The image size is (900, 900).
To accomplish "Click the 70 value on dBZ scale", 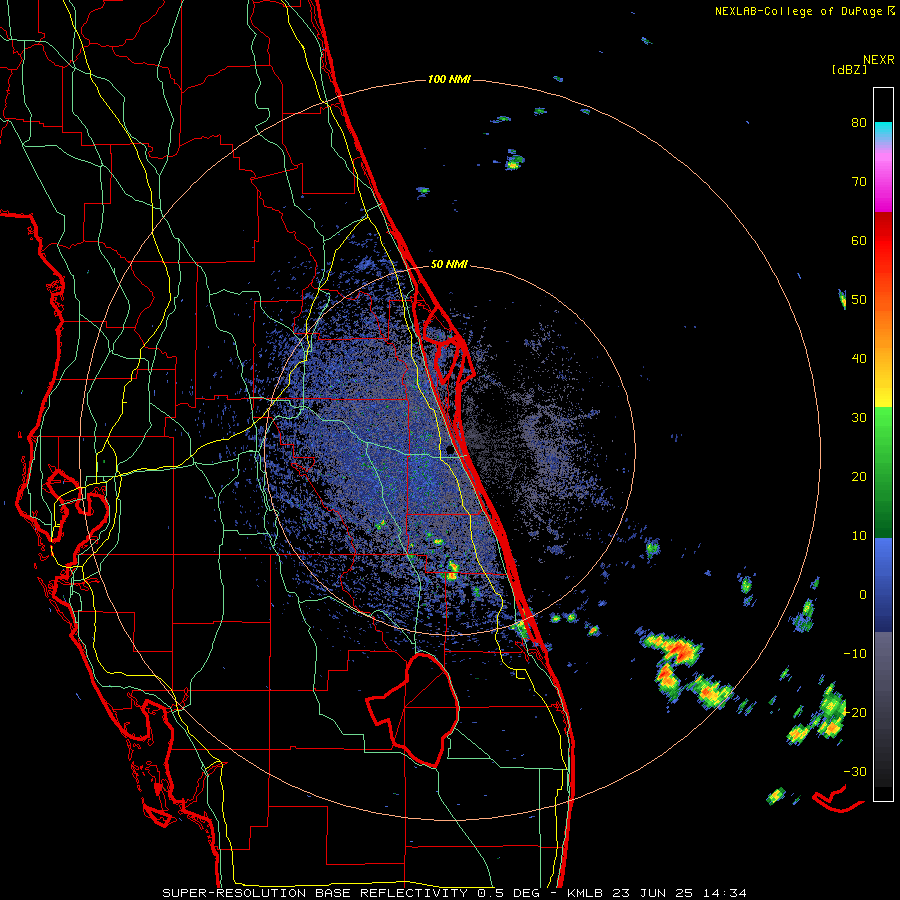I will click(859, 182).
